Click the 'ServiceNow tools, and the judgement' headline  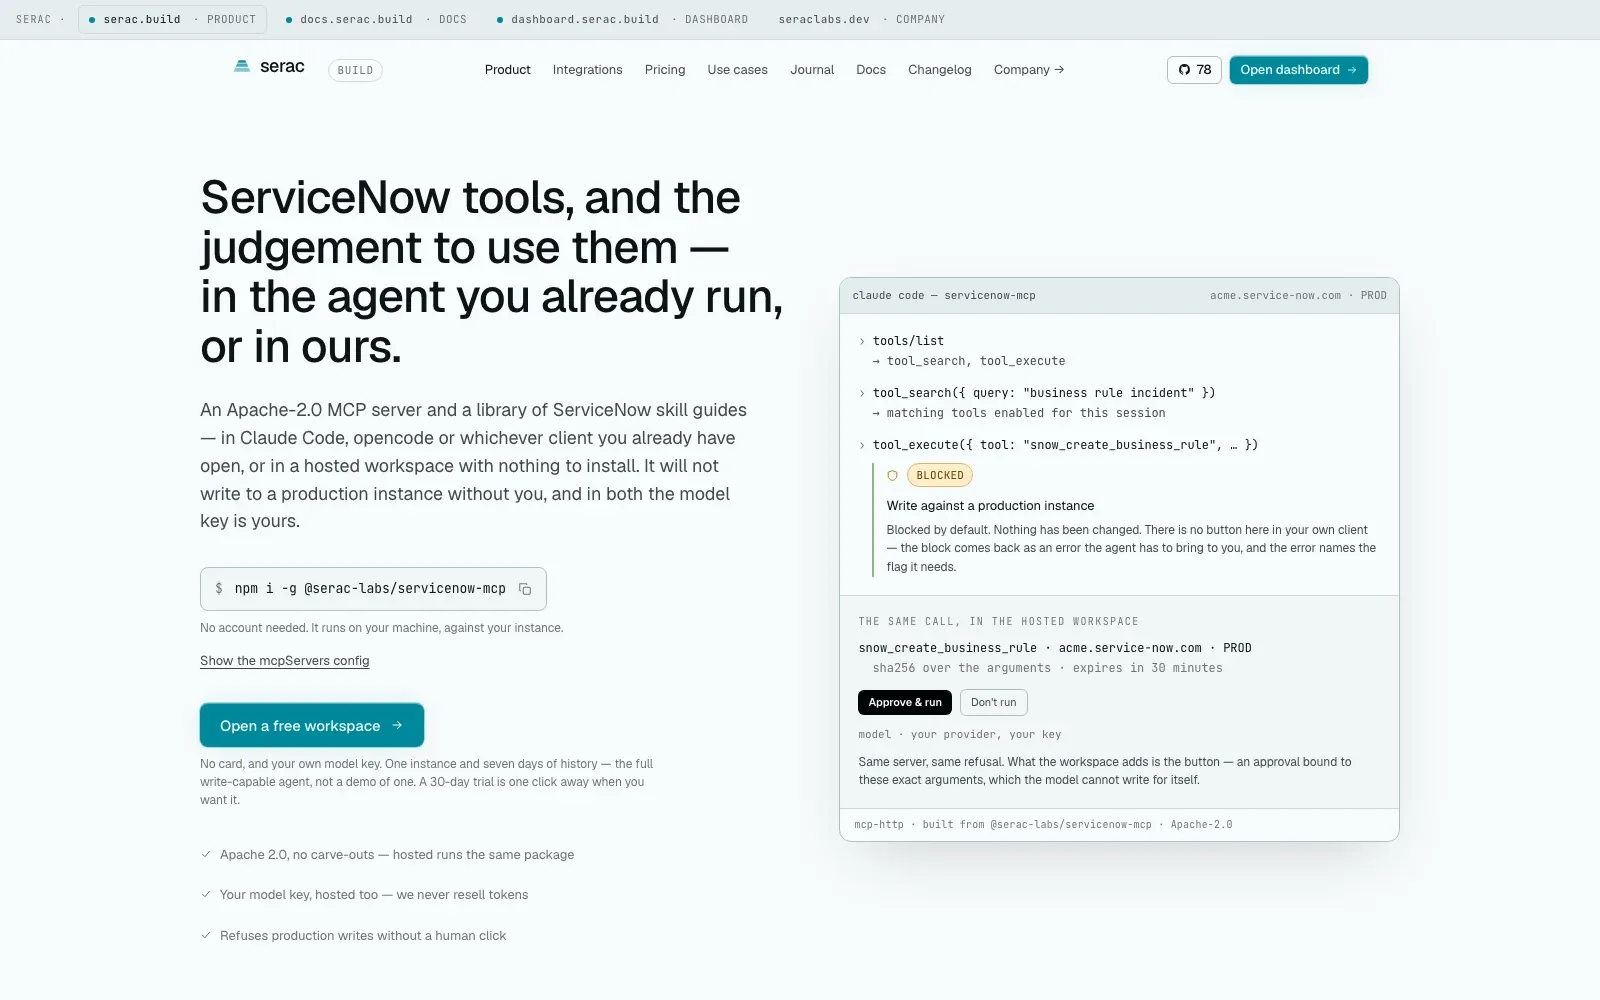(492, 272)
